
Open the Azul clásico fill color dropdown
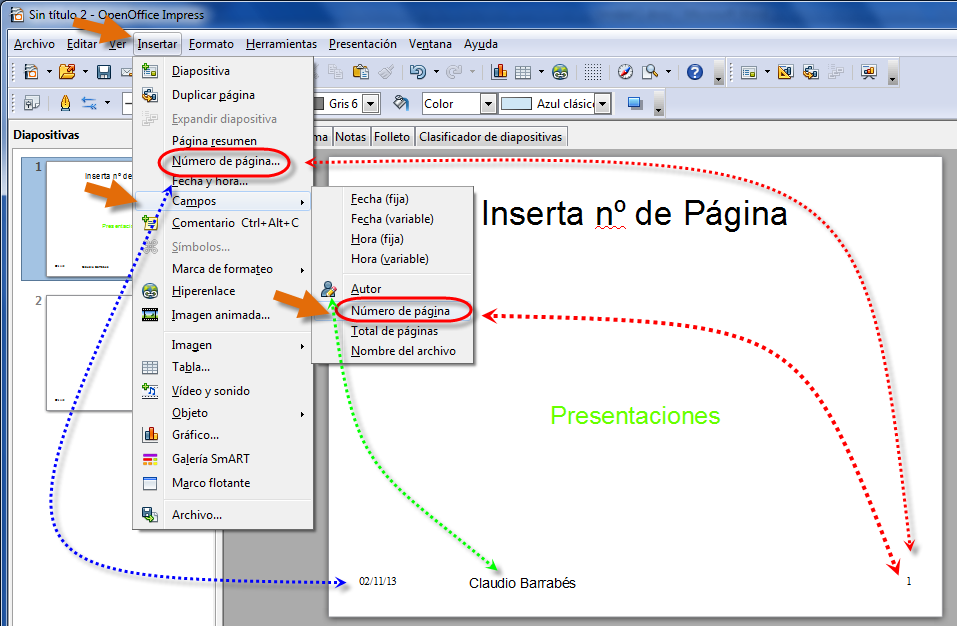pos(602,104)
